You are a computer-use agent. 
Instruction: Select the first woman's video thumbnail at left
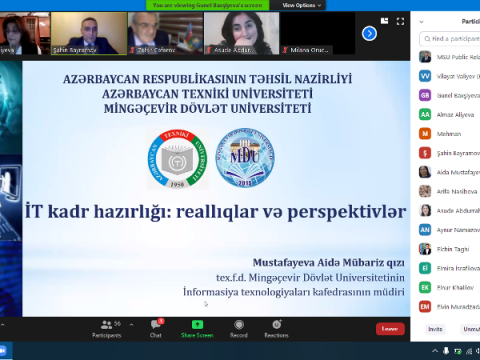pos(25,33)
